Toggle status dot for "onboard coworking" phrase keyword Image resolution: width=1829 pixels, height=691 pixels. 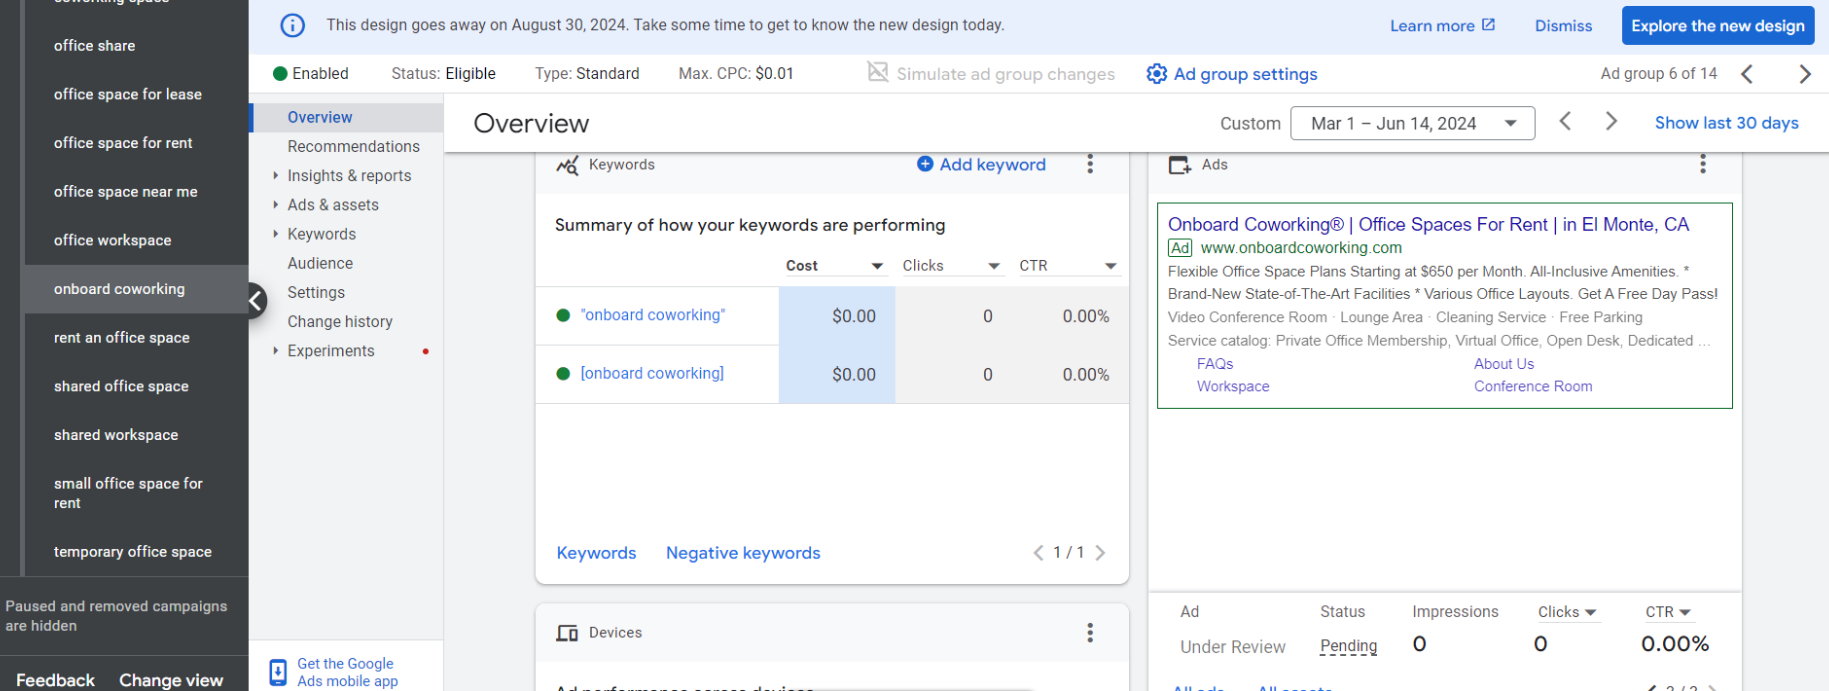[x=563, y=316]
